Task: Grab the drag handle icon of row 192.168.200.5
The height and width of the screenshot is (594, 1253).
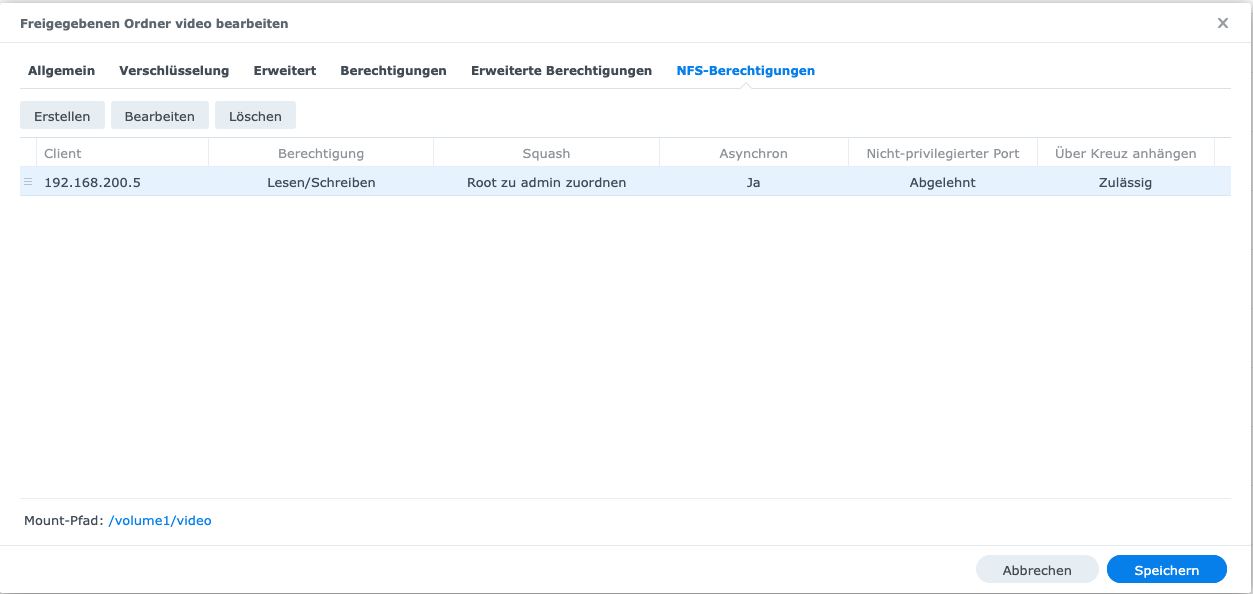Action: 28,182
